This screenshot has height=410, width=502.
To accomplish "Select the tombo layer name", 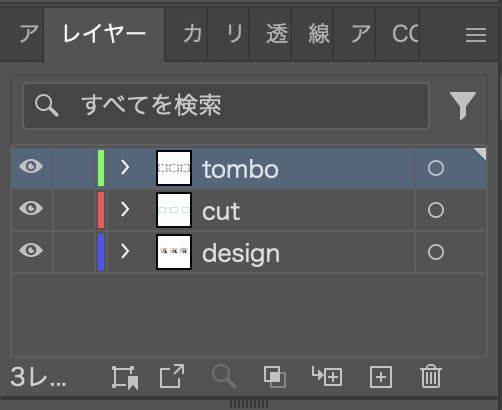I will (x=240, y=169).
